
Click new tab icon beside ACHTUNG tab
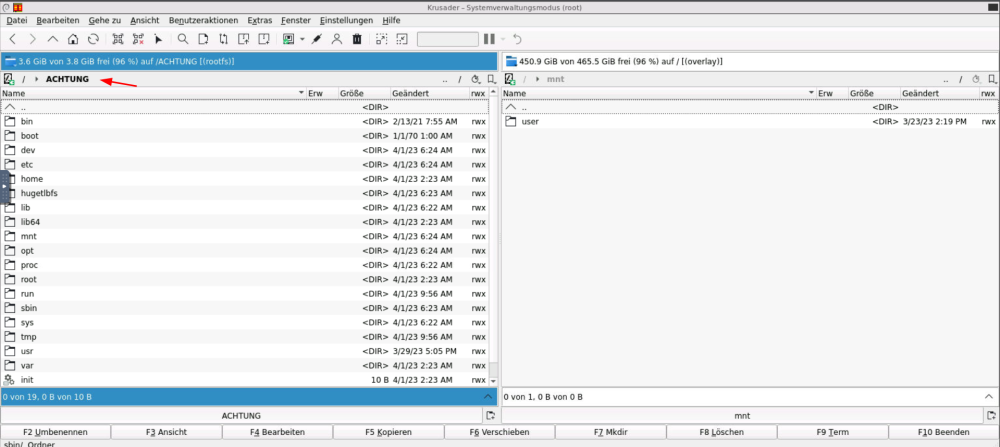pos(490,415)
